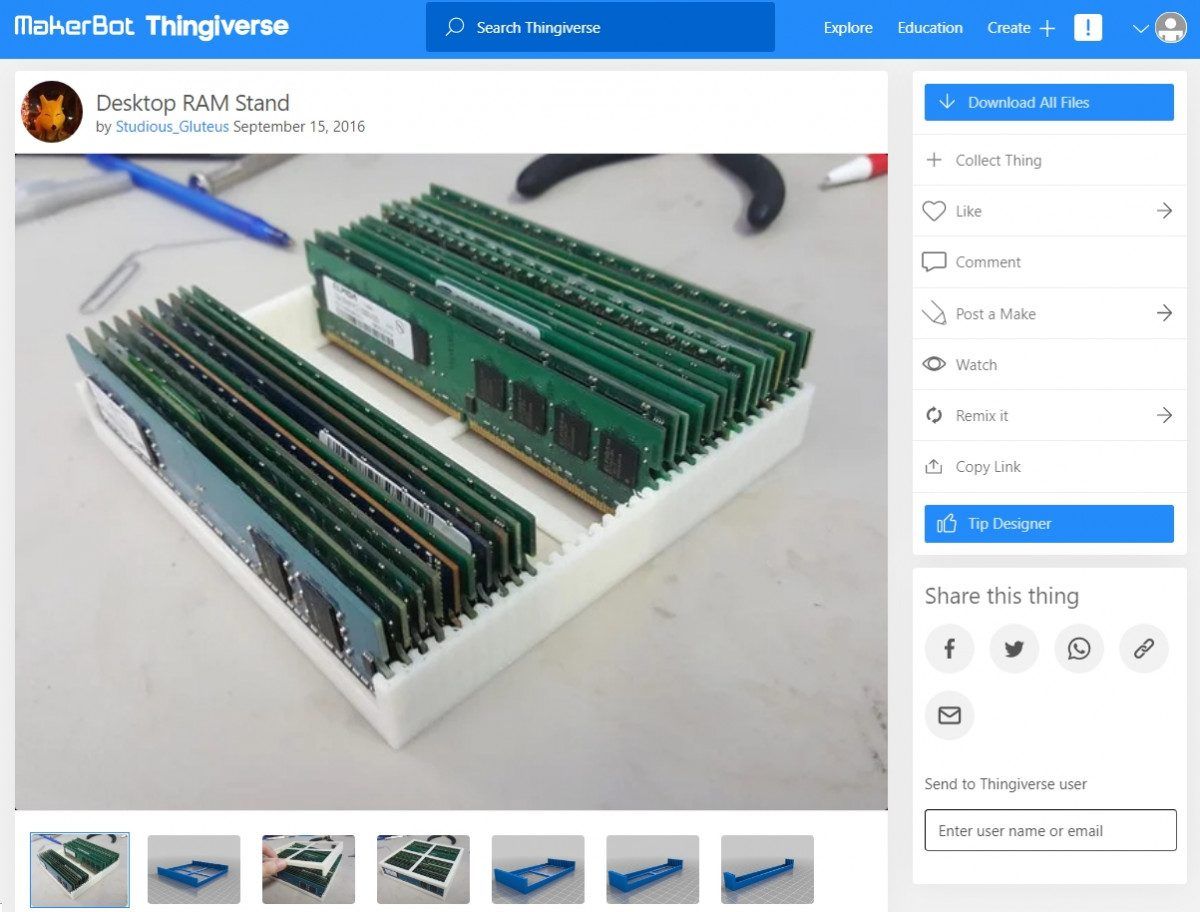Click the MakerBot Thingiverse logo
Screen dimensions: 1200x912
tap(152, 27)
